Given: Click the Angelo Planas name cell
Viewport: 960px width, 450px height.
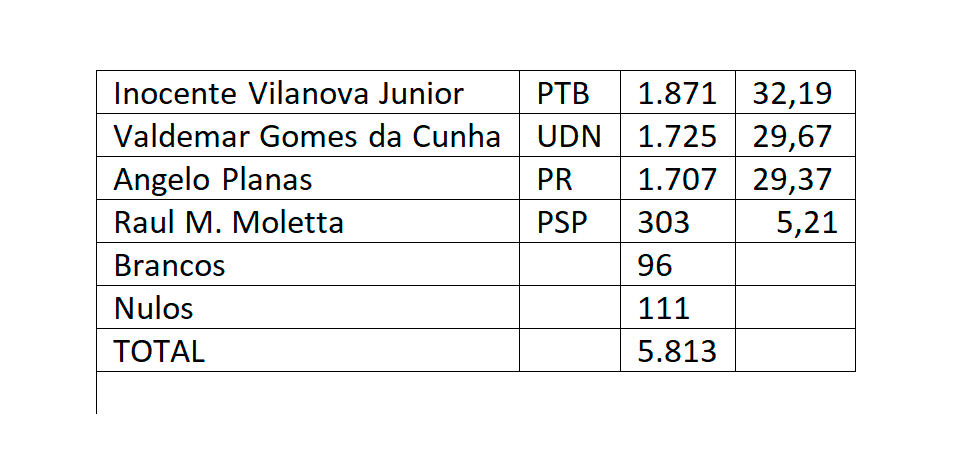Looking at the screenshot, I should point(308,178).
